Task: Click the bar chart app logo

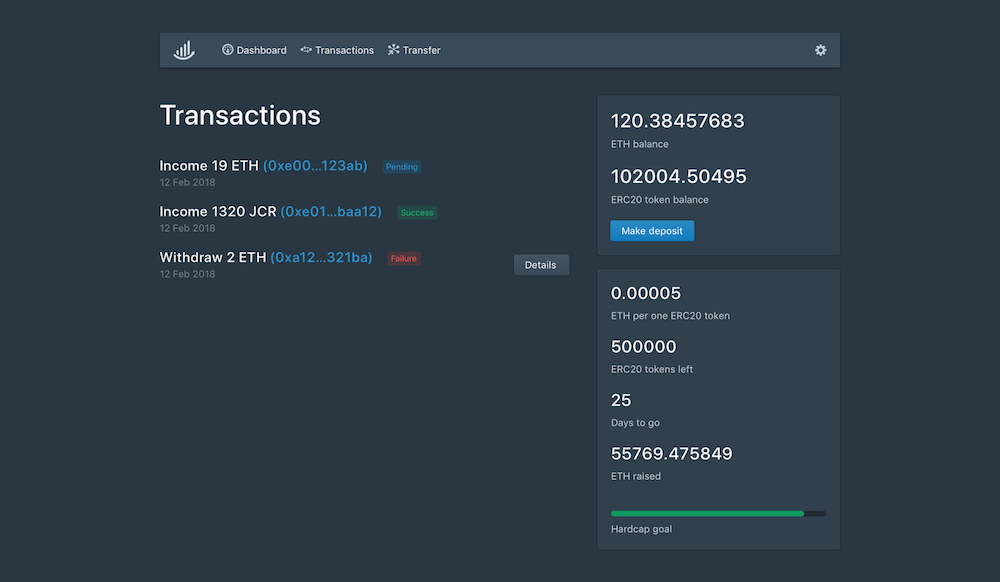Action: pos(184,50)
